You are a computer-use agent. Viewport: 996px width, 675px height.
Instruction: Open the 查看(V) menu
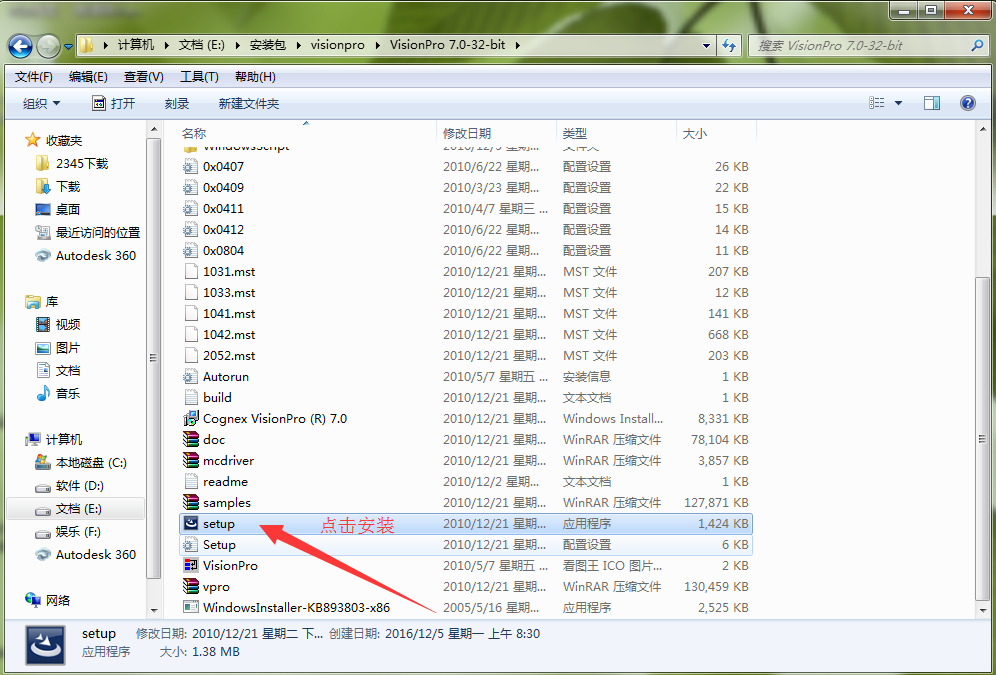click(x=144, y=77)
